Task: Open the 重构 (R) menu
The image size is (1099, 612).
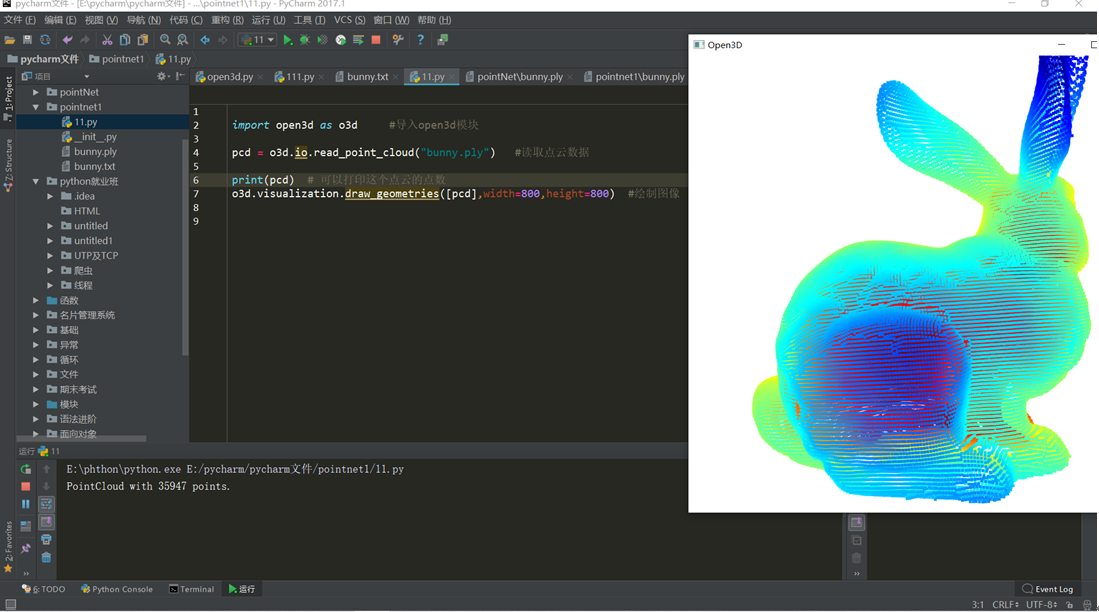Action: coord(227,20)
